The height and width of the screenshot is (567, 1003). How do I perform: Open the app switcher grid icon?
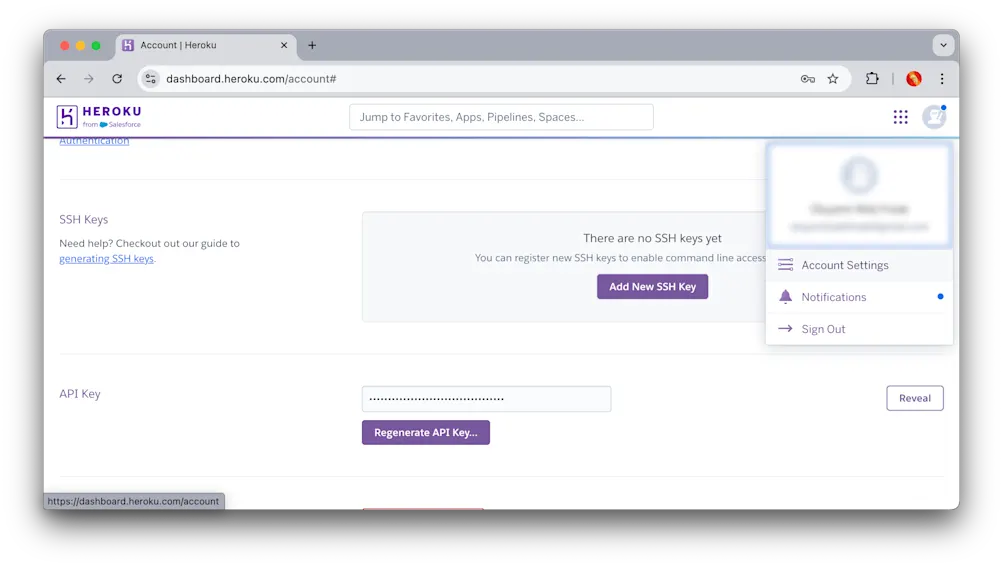(900, 116)
